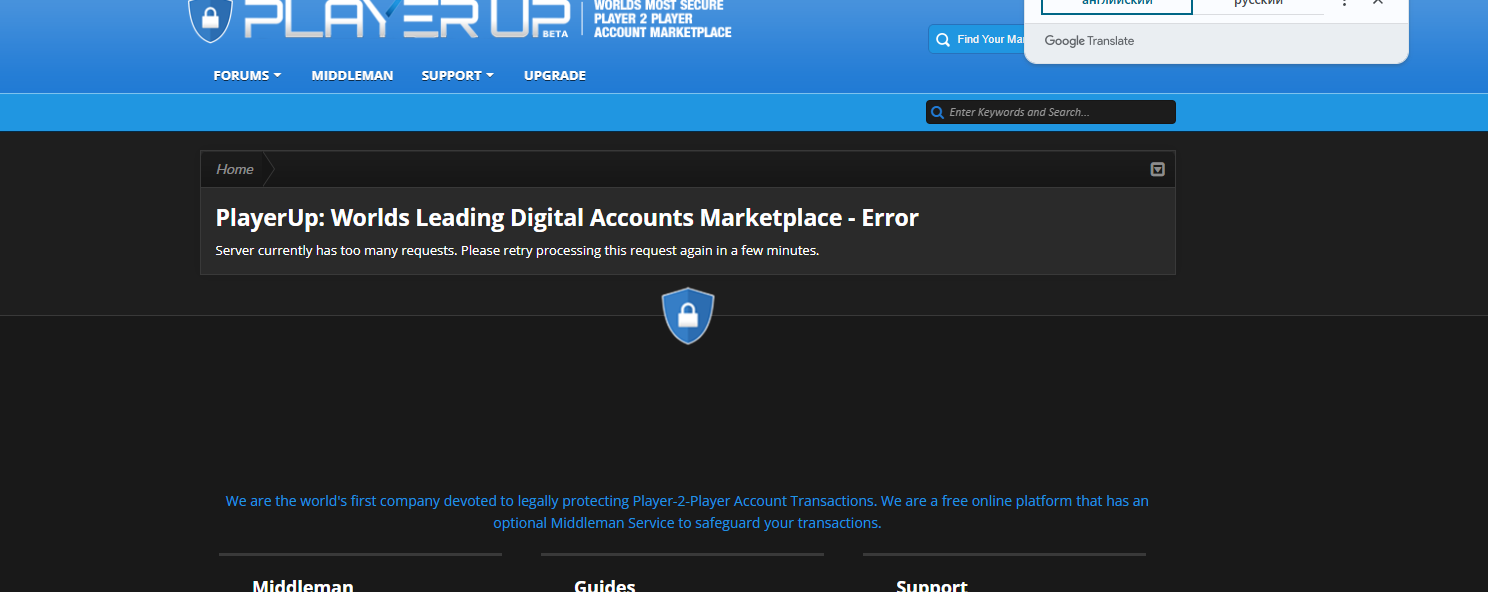Open Google Translate options three-dot menu

click(x=1345, y=2)
